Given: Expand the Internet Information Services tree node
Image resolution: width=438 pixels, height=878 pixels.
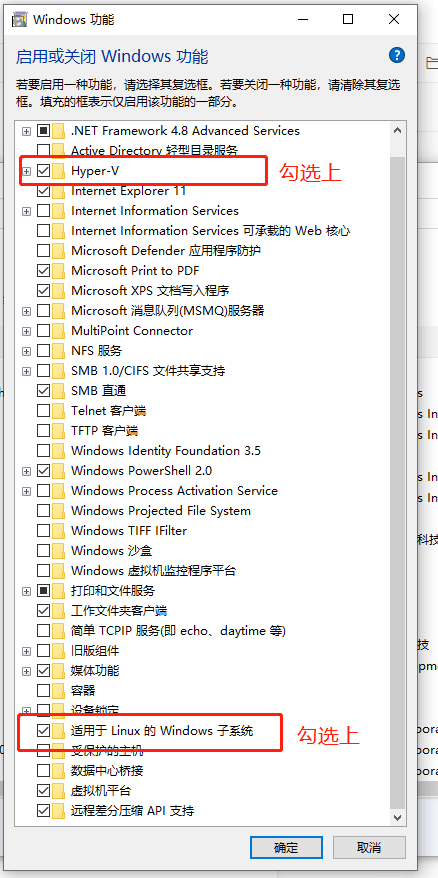Looking at the screenshot, I should (26, 211).
